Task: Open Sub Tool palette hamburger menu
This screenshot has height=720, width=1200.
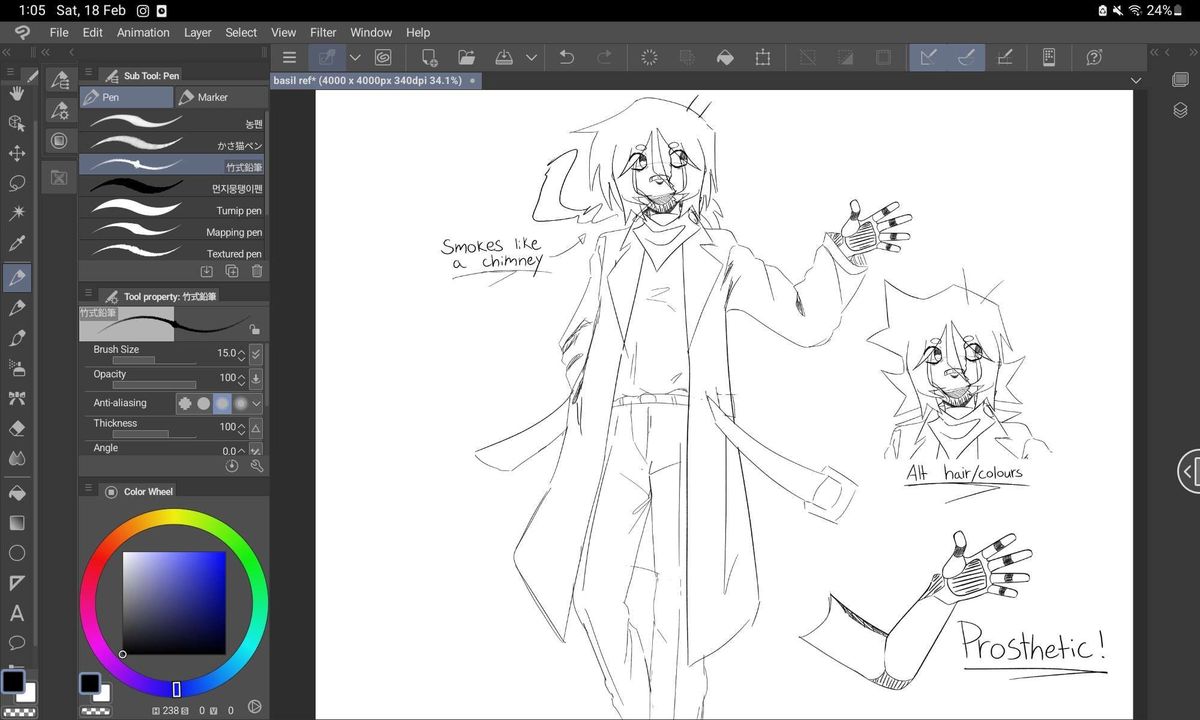Action: point(88,73)
